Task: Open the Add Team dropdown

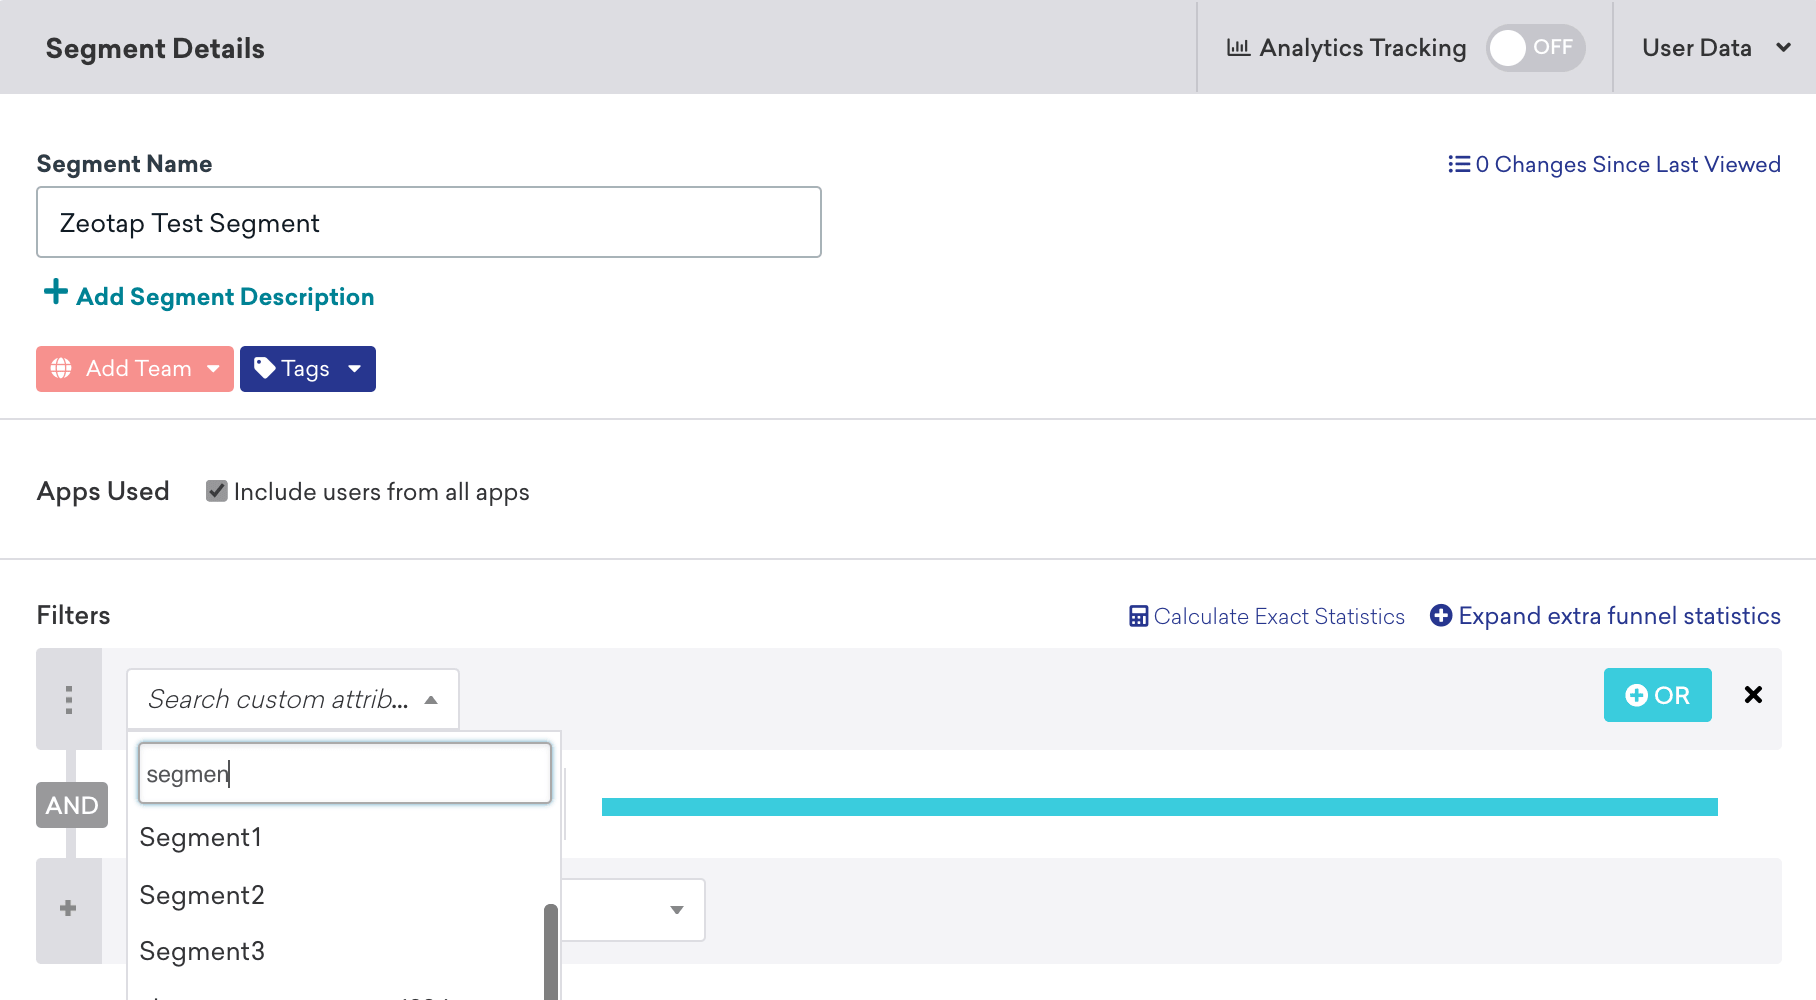Action: [135, 369]
